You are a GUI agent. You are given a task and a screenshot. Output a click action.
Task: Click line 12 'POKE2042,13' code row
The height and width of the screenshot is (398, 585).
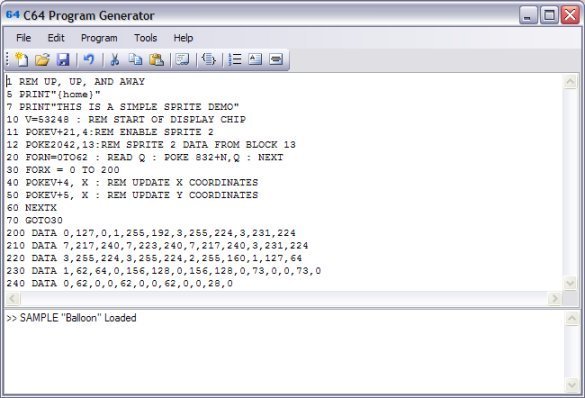(x=151, y=145)
